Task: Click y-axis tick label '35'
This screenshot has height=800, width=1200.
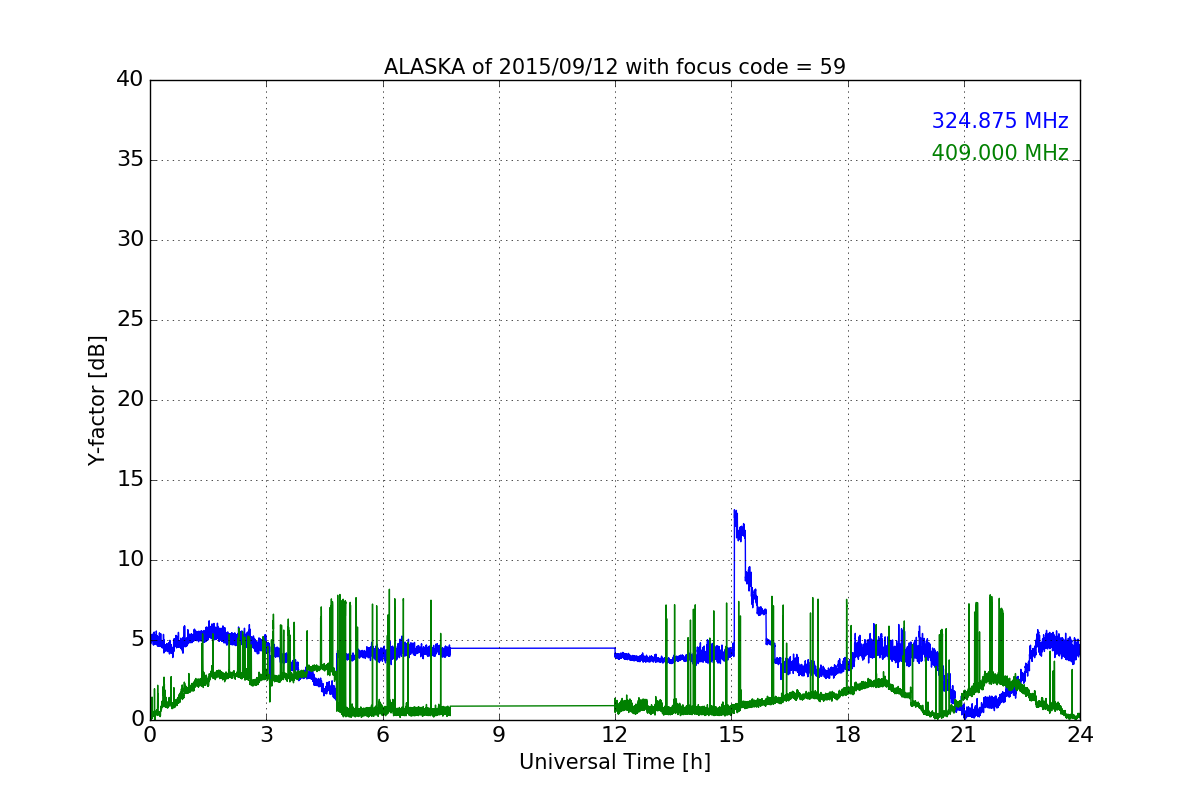Action: 130,160
